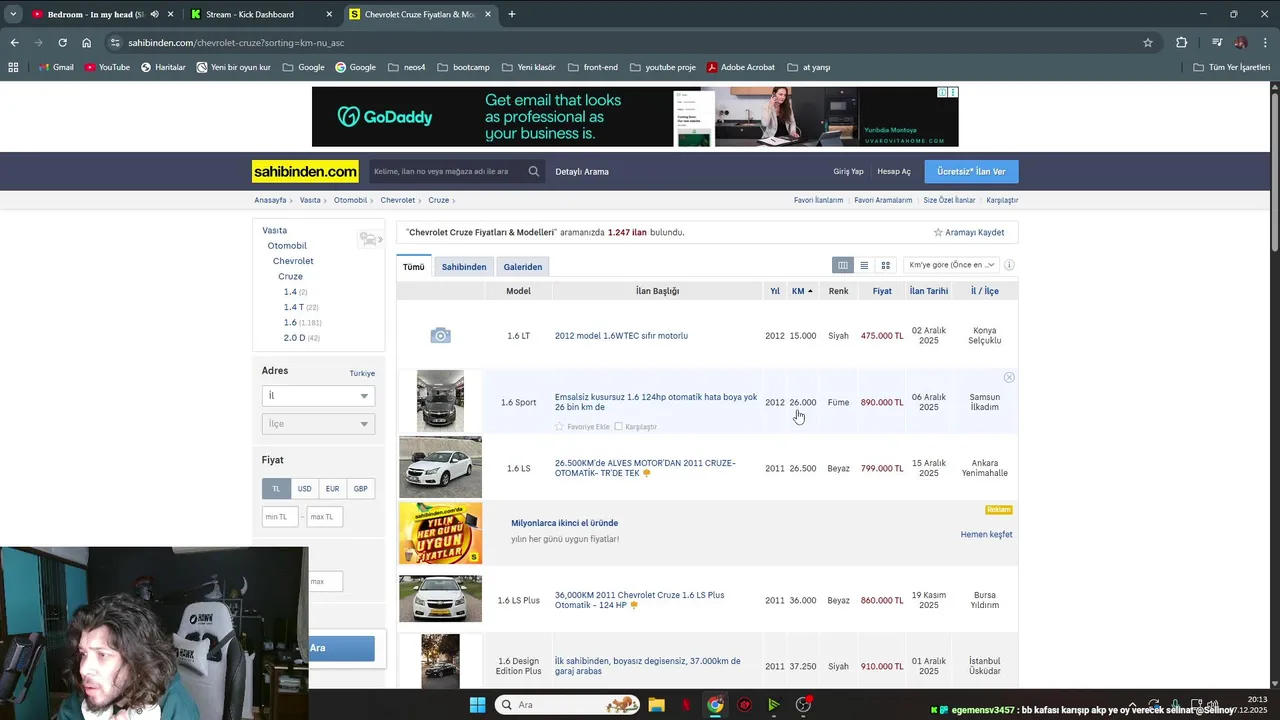The height and width of the screenshot is (720, 1280).
Task: Switch to the Galeriden listings tab
Action: click(x=522, y=267)
